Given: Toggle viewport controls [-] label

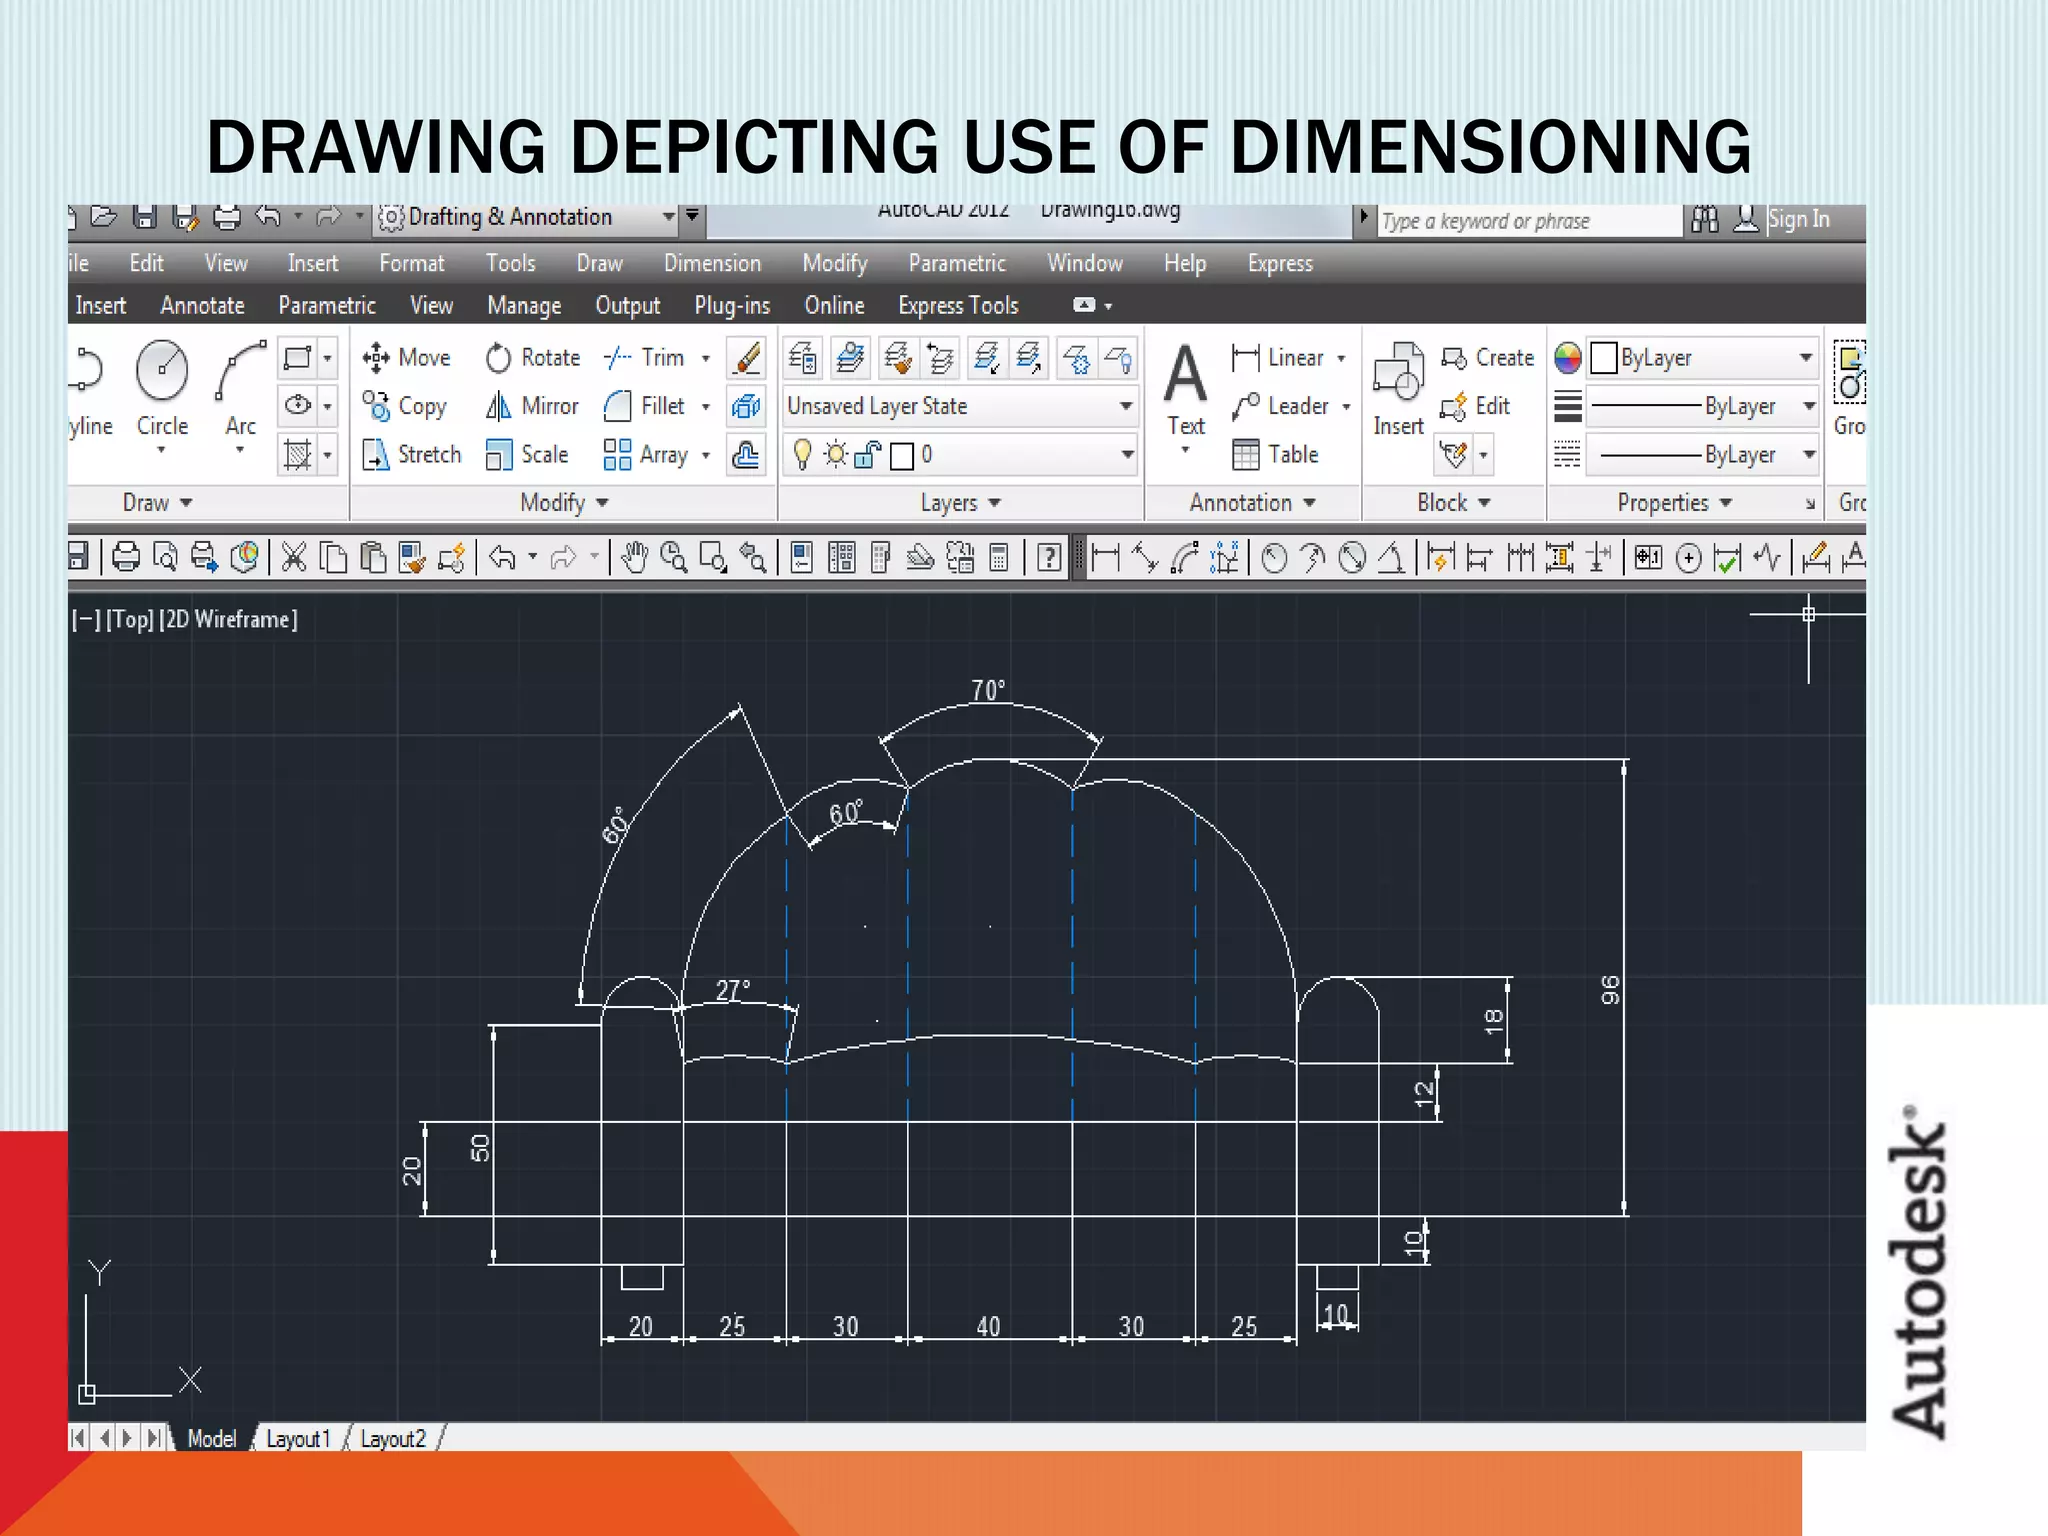Looking at the screenshot, I should coord(86,620).
